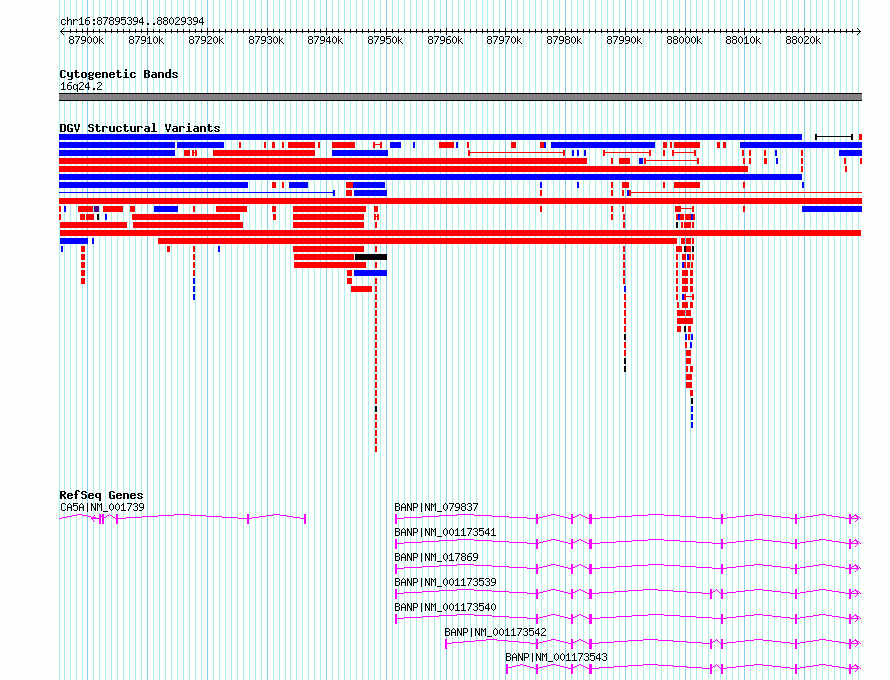Open the BANP|NM_001173540 transcript label

446,607
